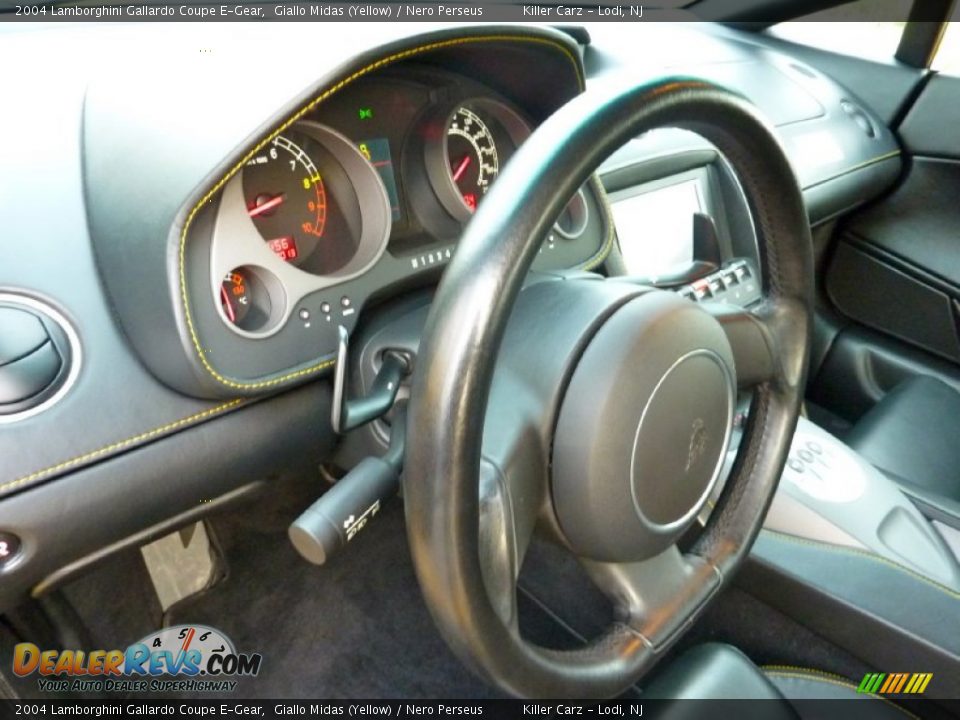Screen dimensions: 960x720
Task: Click the green indicator light on the cluster
Action: pos(366,113)
